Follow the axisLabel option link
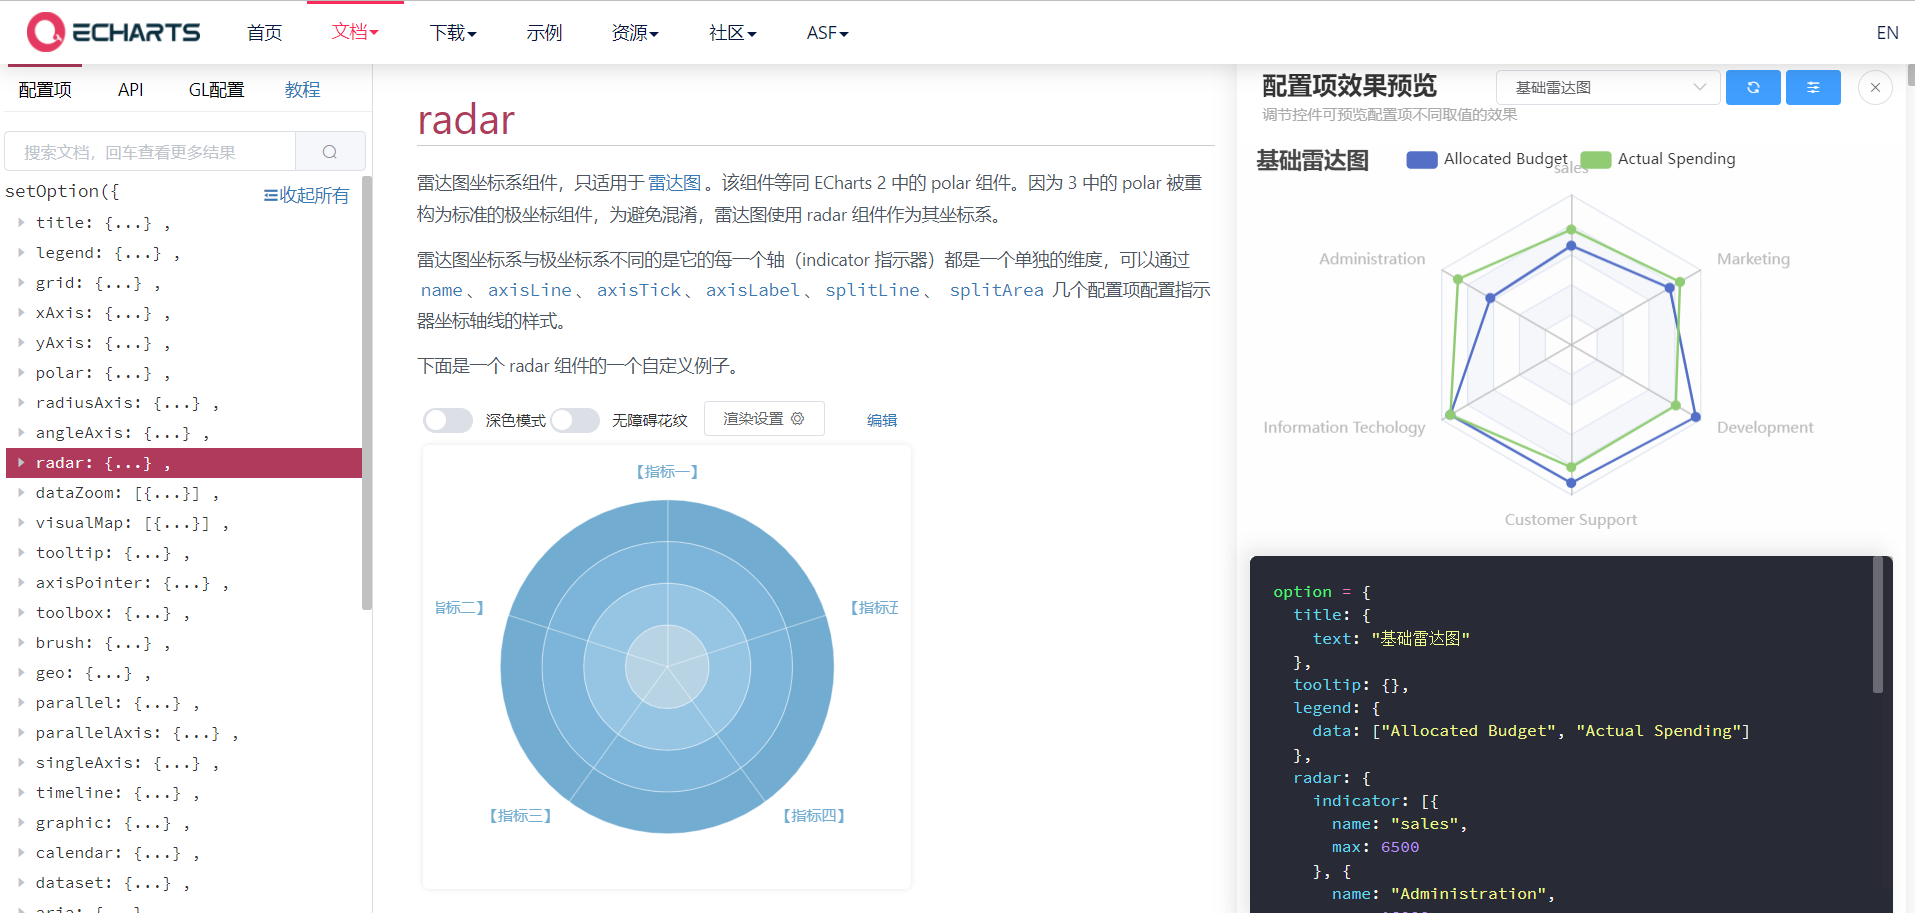1915x913 pixels. point(752,290)
